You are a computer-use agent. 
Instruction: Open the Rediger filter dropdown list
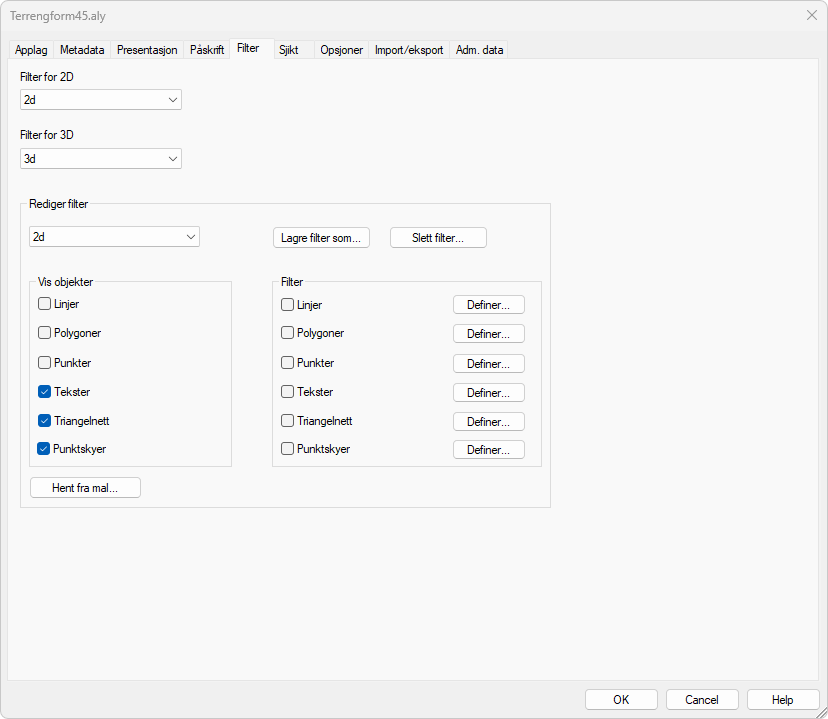(114, 237)
